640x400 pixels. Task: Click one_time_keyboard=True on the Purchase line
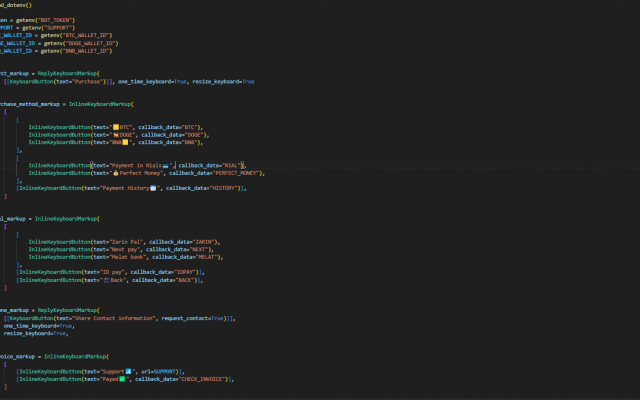coord(152,82)
